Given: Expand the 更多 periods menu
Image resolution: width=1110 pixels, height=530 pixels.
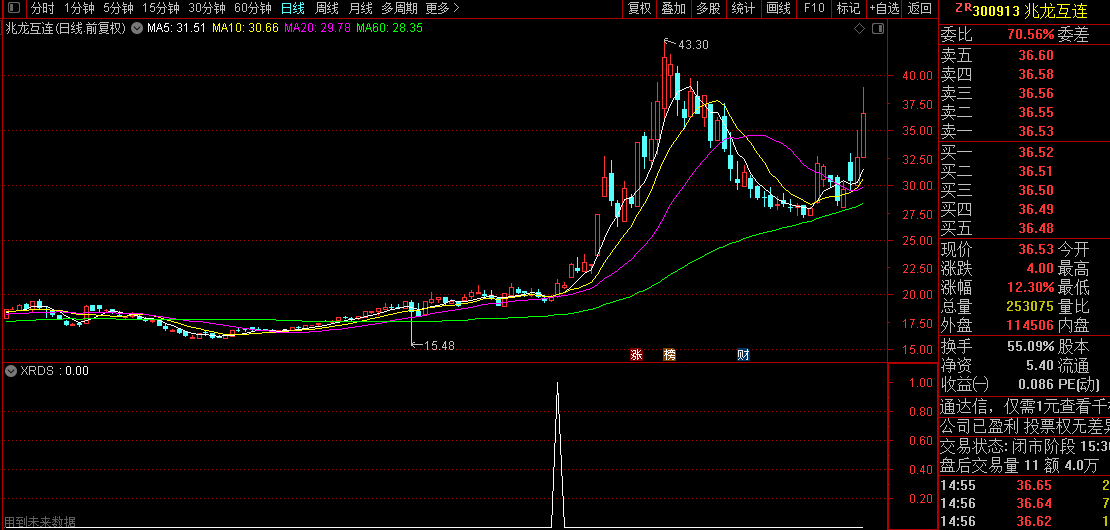Looking at the screenshot, I should coord(442,8).
